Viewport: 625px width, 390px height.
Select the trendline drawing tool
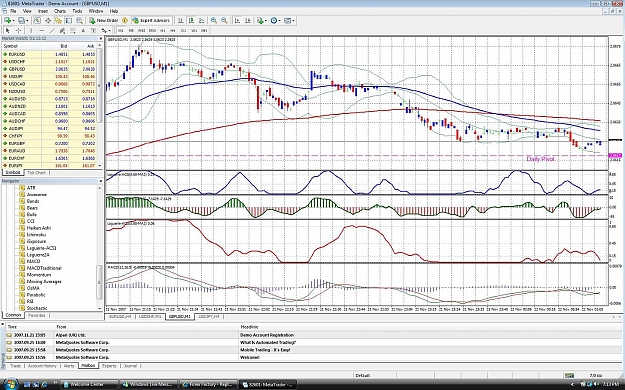pyautogui.click(x=52, y=30)
